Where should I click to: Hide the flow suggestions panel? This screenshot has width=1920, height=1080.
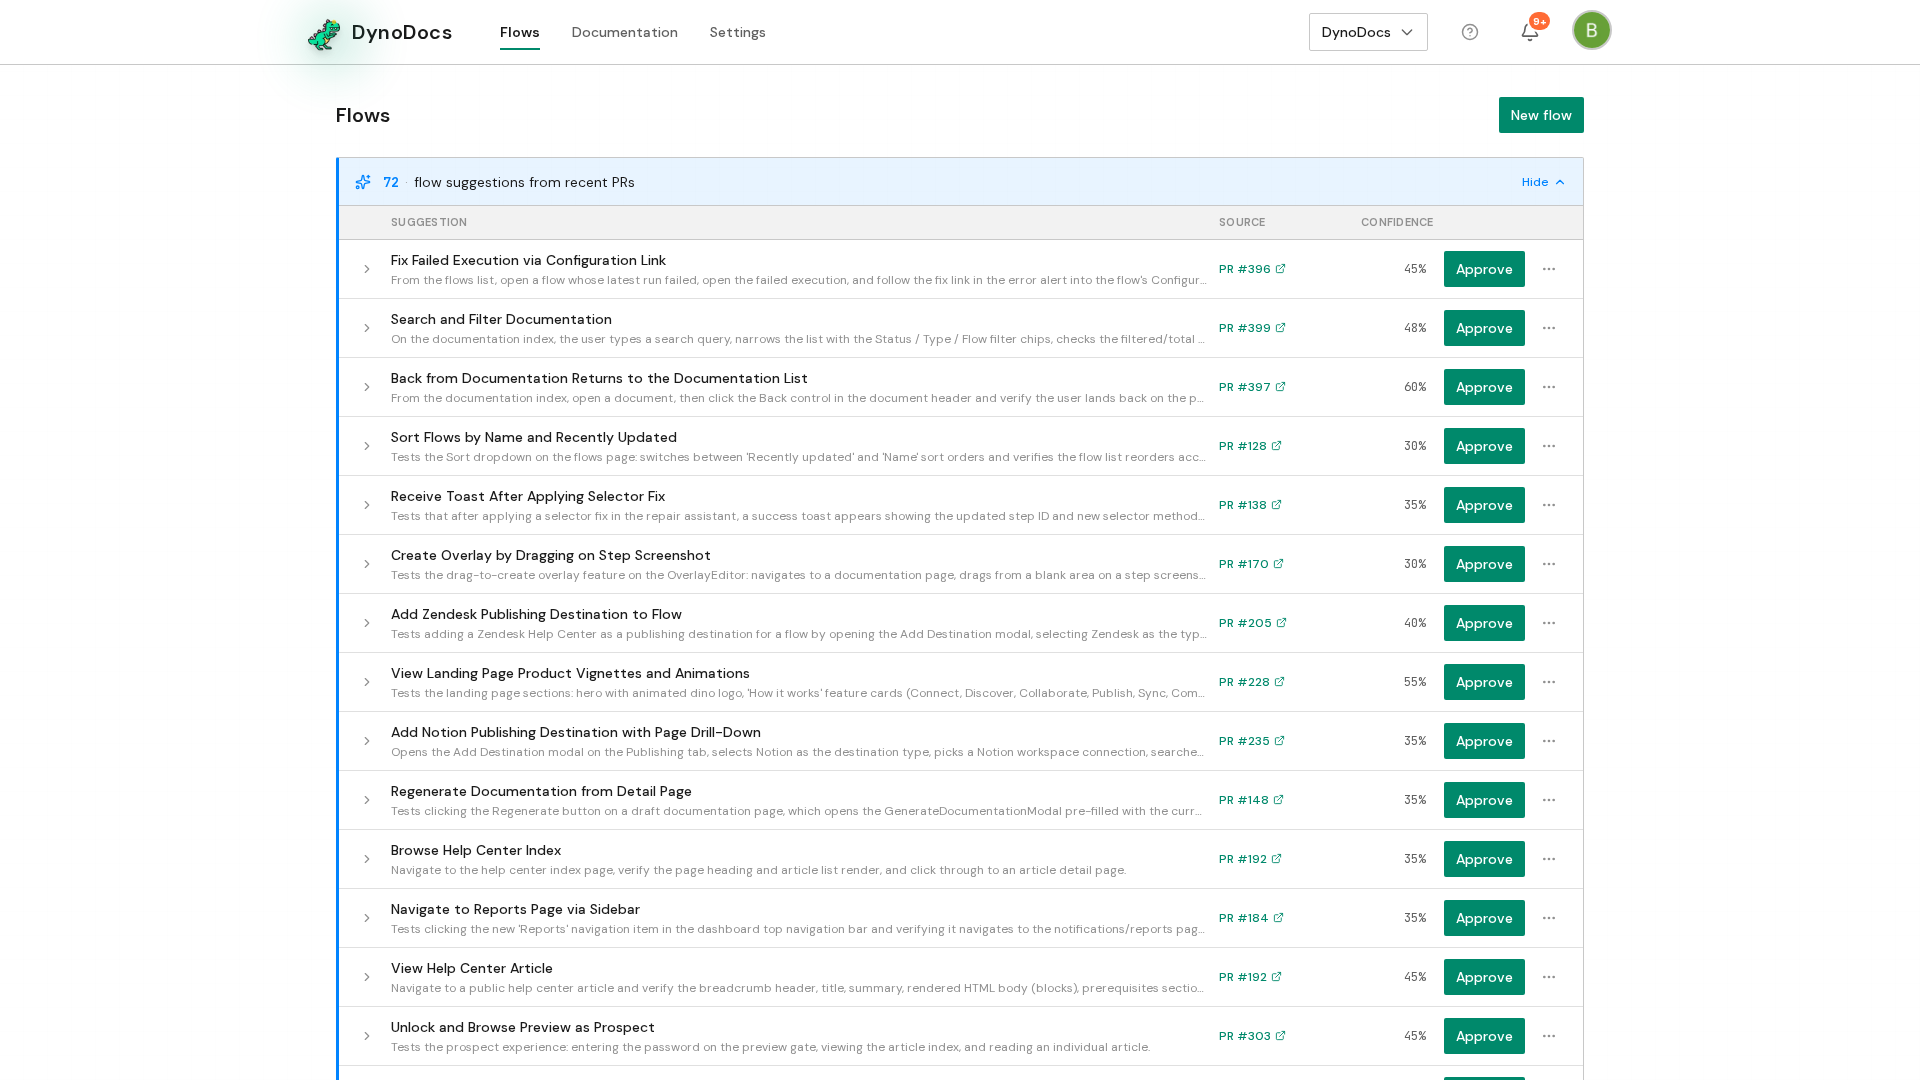coord(1543,182)
